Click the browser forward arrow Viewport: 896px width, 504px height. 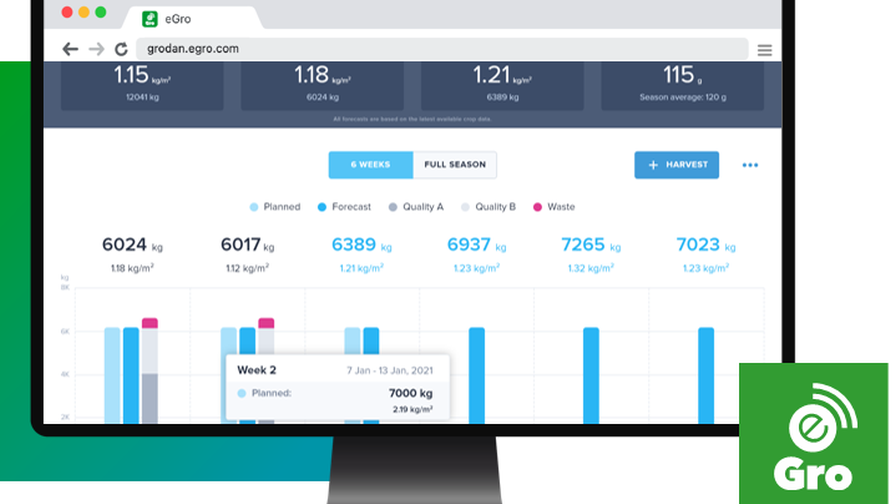[x=96, y=49]
